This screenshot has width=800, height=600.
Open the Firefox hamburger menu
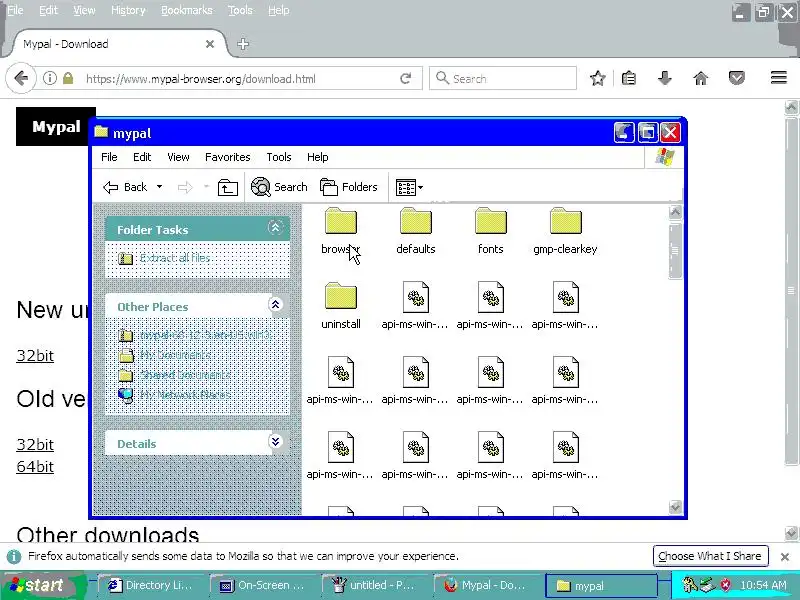779,78
